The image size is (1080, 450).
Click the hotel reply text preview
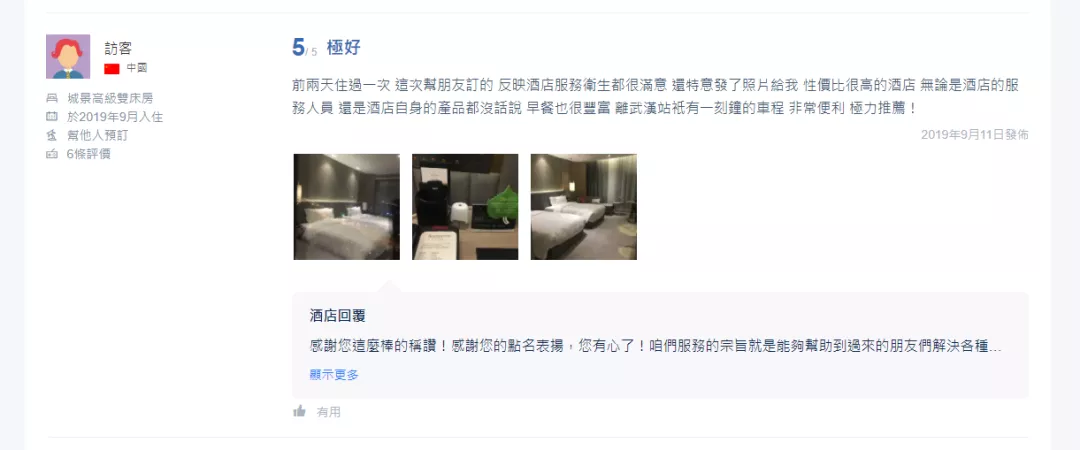pyautogui.click(x=656, y=347)
